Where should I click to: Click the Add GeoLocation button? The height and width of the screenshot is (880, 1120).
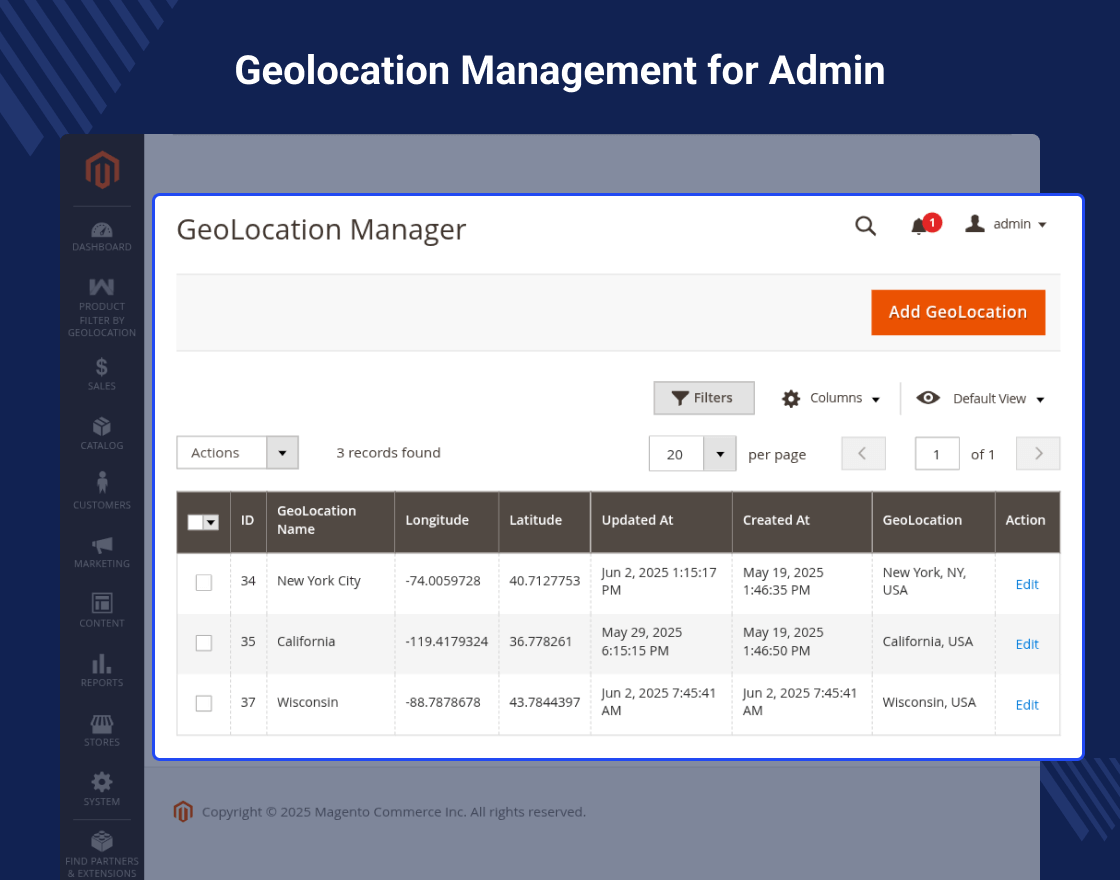958,312
